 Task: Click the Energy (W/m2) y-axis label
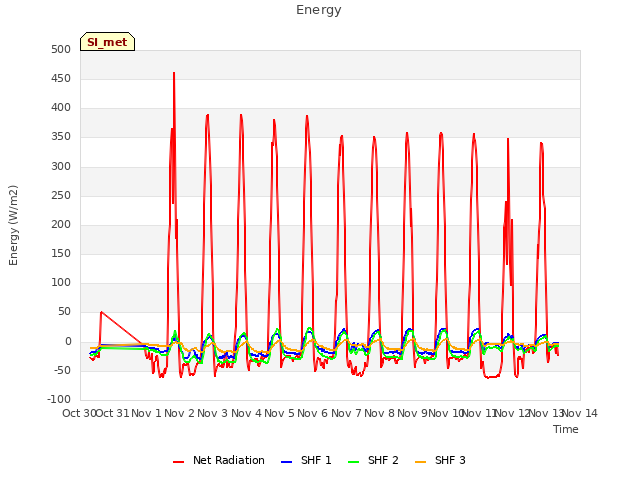(13, 225)
